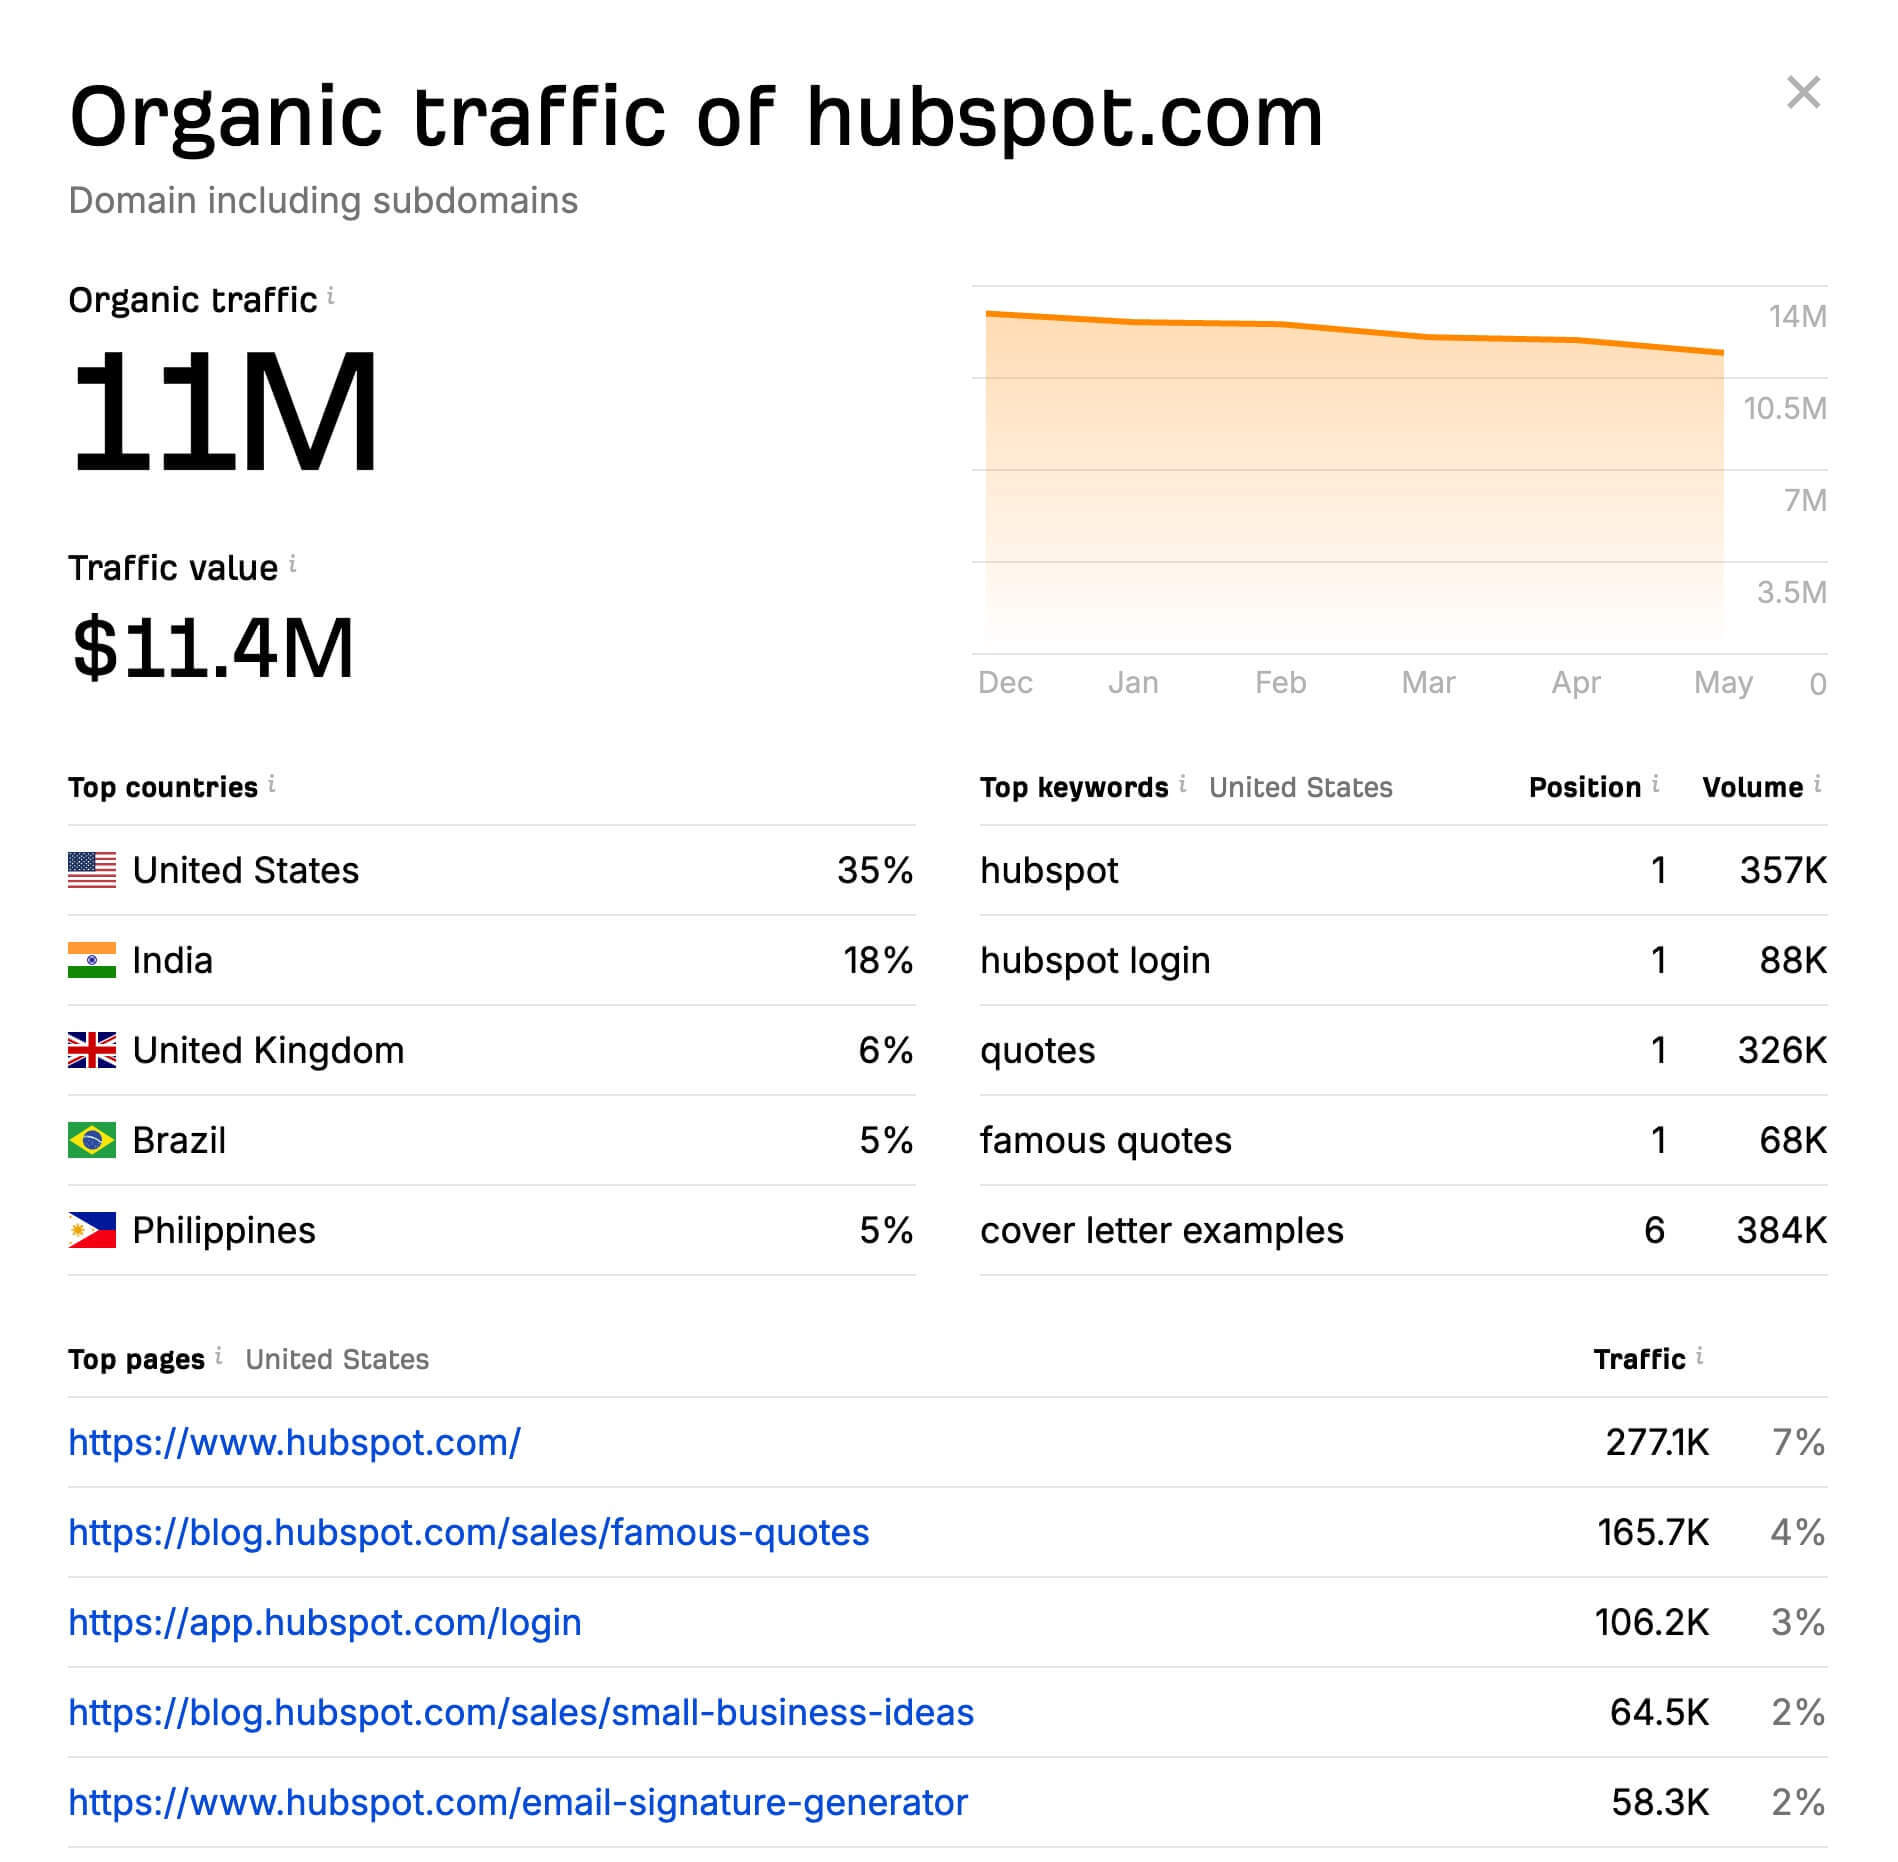Click the 357K volume value
The width and height of the screenshot is (1898, 1862).
click(x=1783, y=870)
